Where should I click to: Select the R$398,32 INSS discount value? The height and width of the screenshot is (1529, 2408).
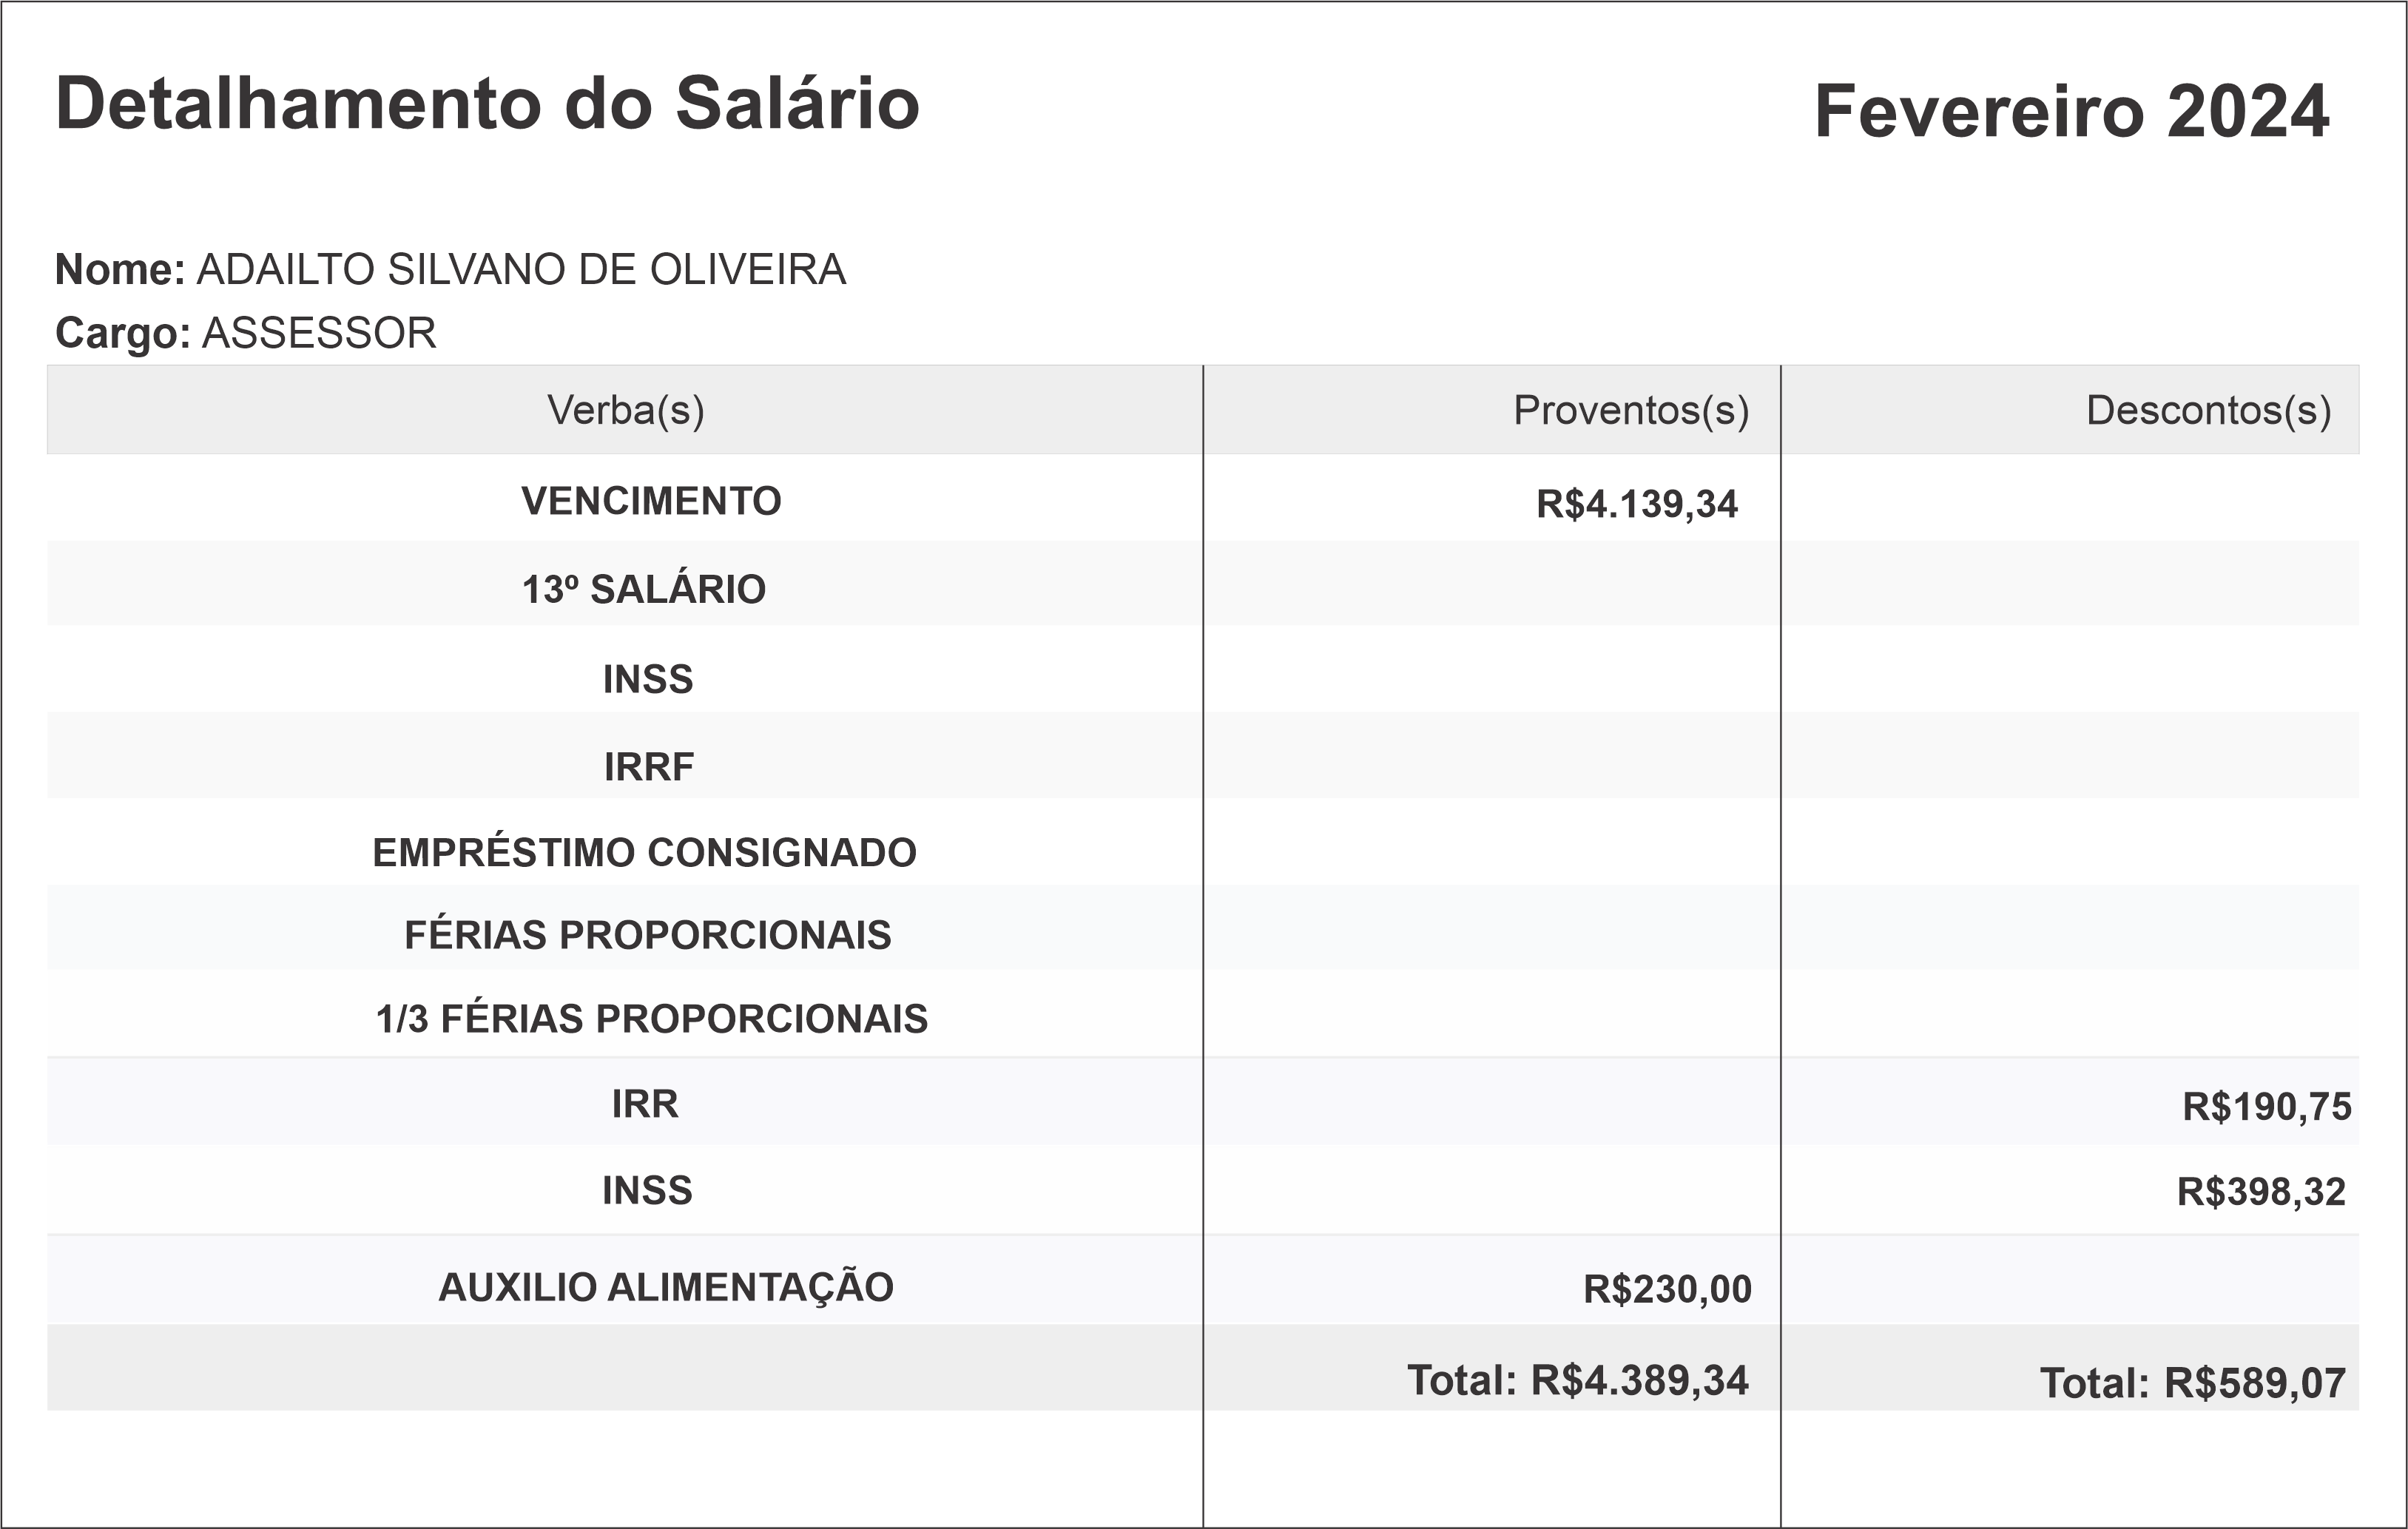point(2261,1192)
